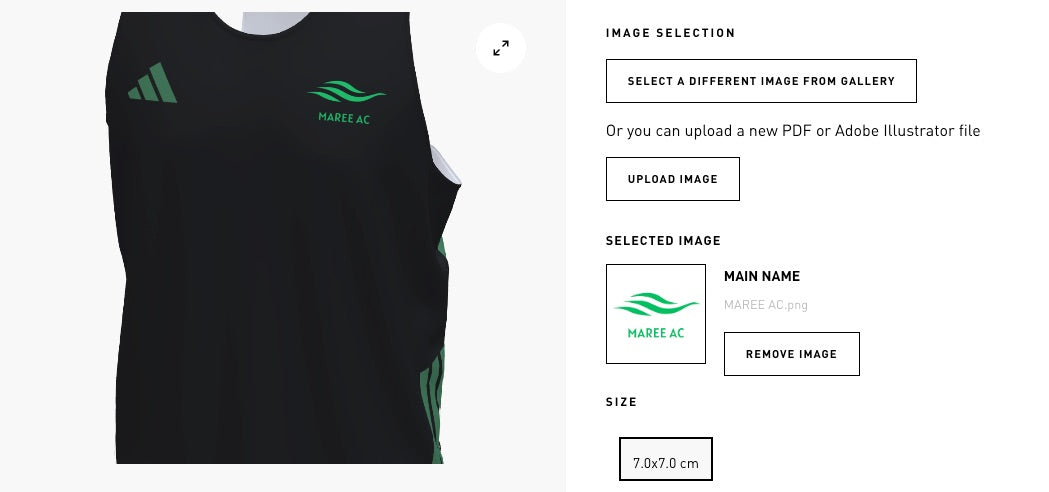Click the MAREE AC text on the jersey chest
This screenshot has height=492, width=1049.
[344, 118]
